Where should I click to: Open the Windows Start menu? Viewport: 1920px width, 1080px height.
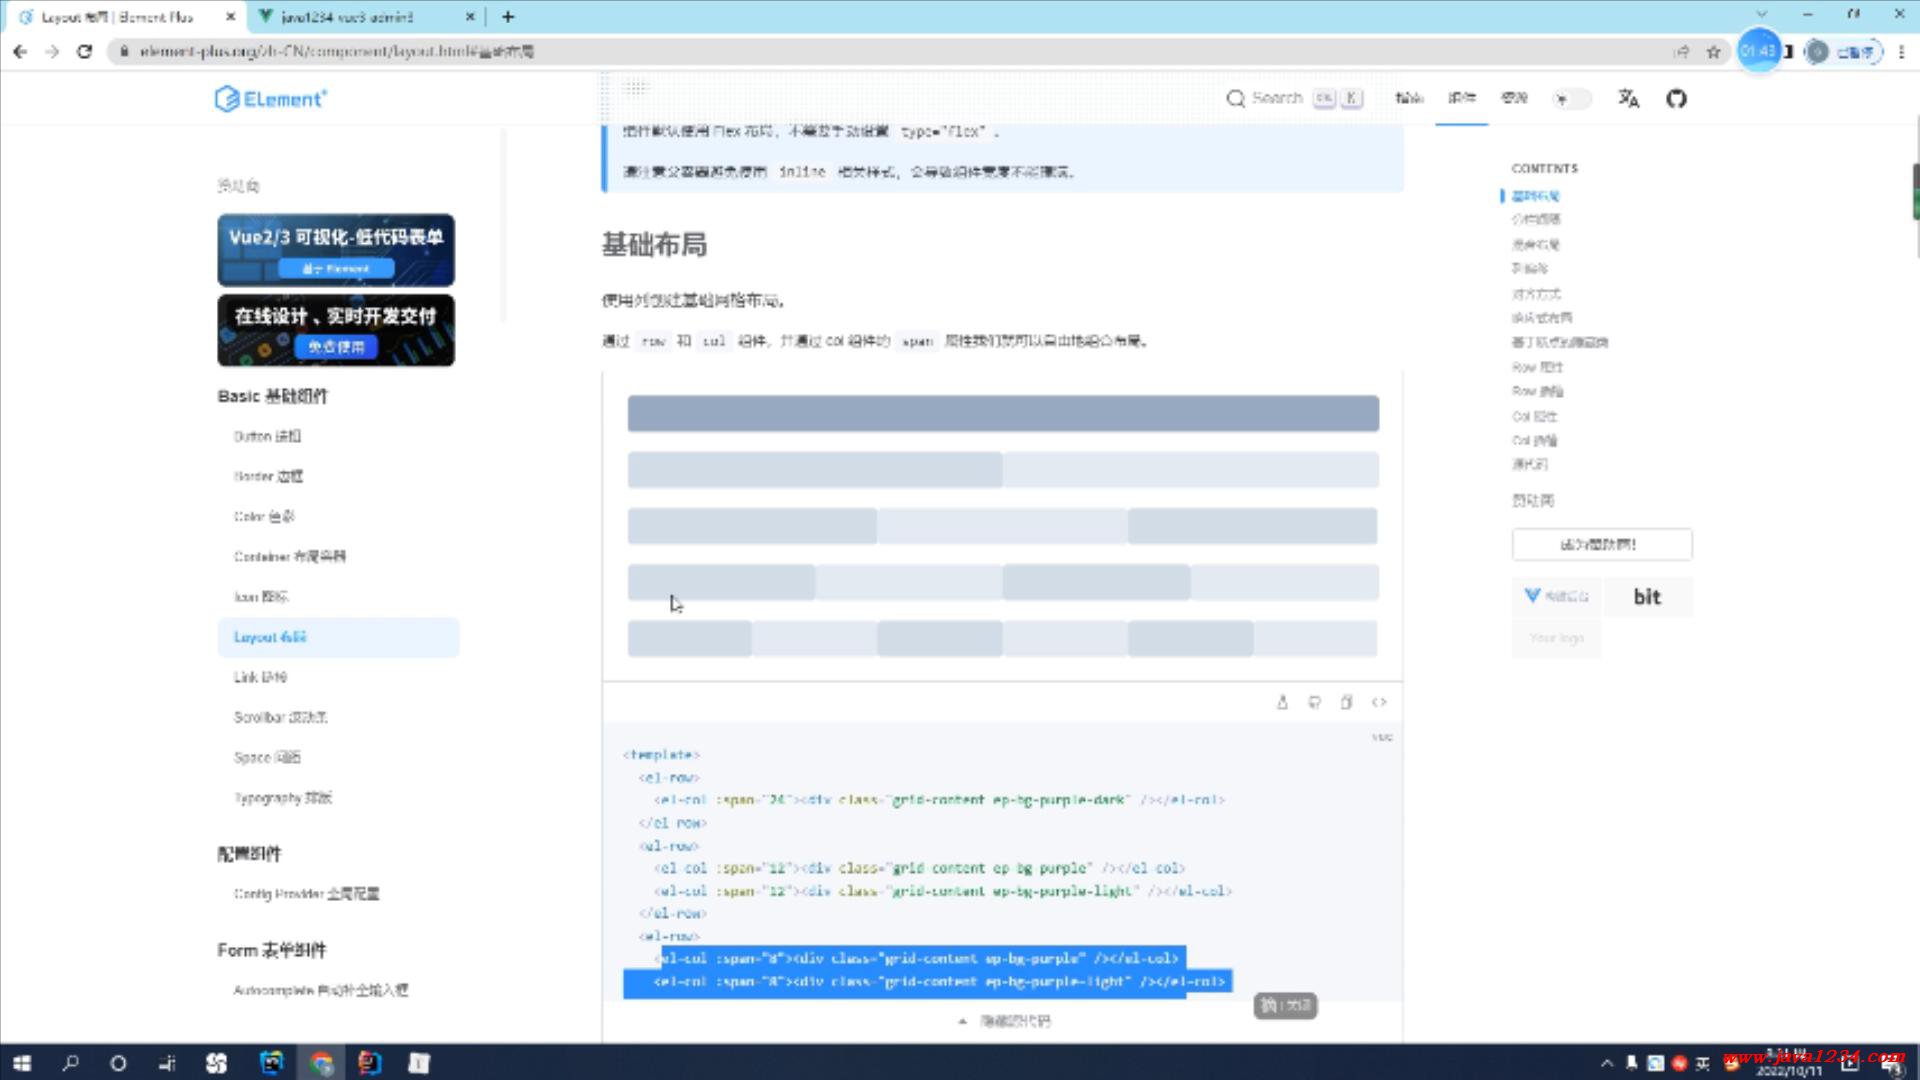click(x=22, y=1063)
